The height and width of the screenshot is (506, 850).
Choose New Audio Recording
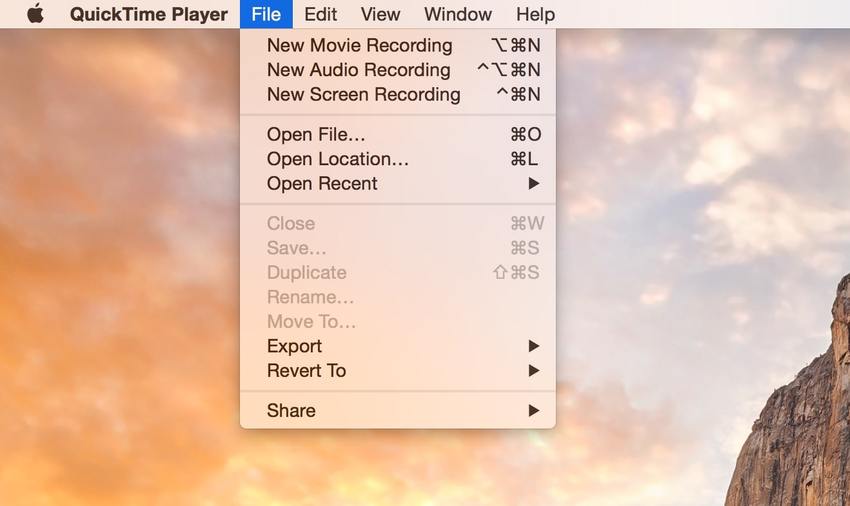point(398,70)
